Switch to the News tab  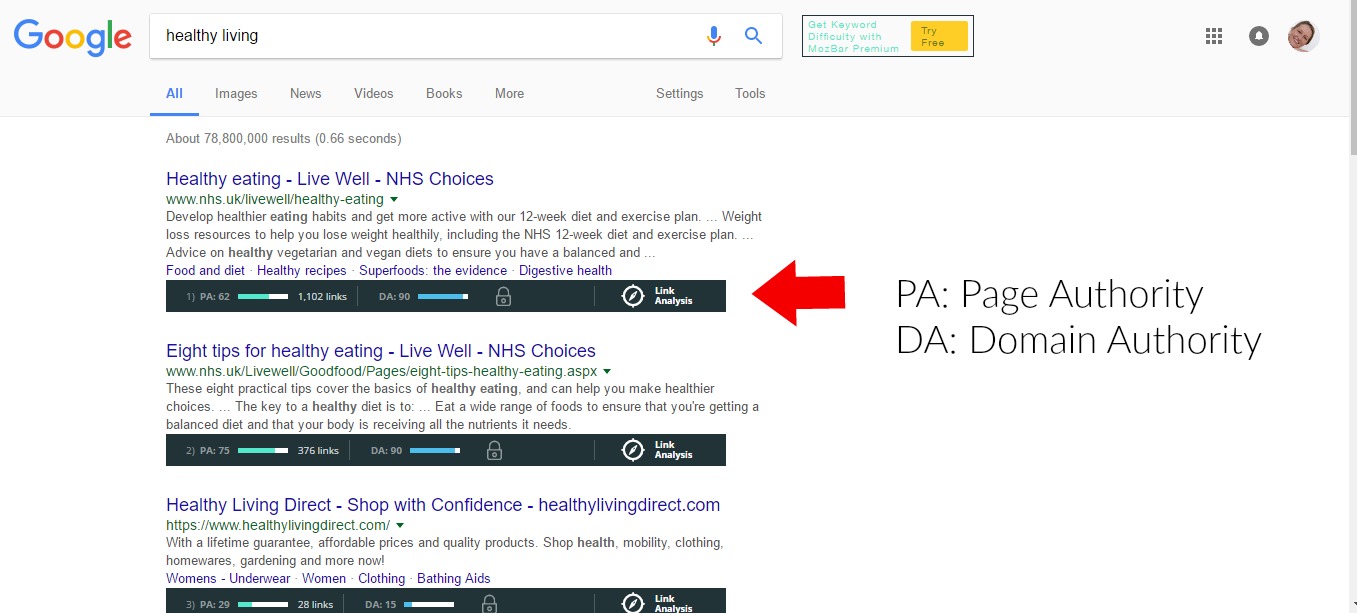point(306,94)
